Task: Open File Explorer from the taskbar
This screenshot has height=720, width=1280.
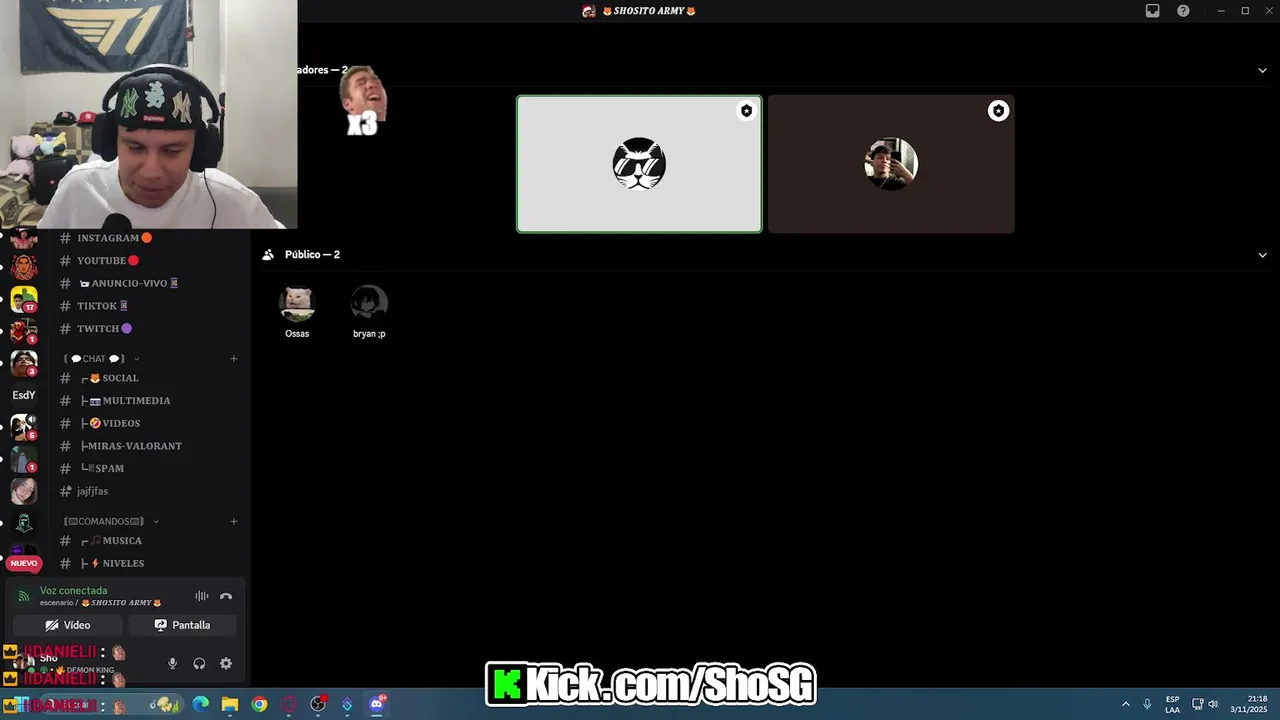Action: [x=229, y=704]
